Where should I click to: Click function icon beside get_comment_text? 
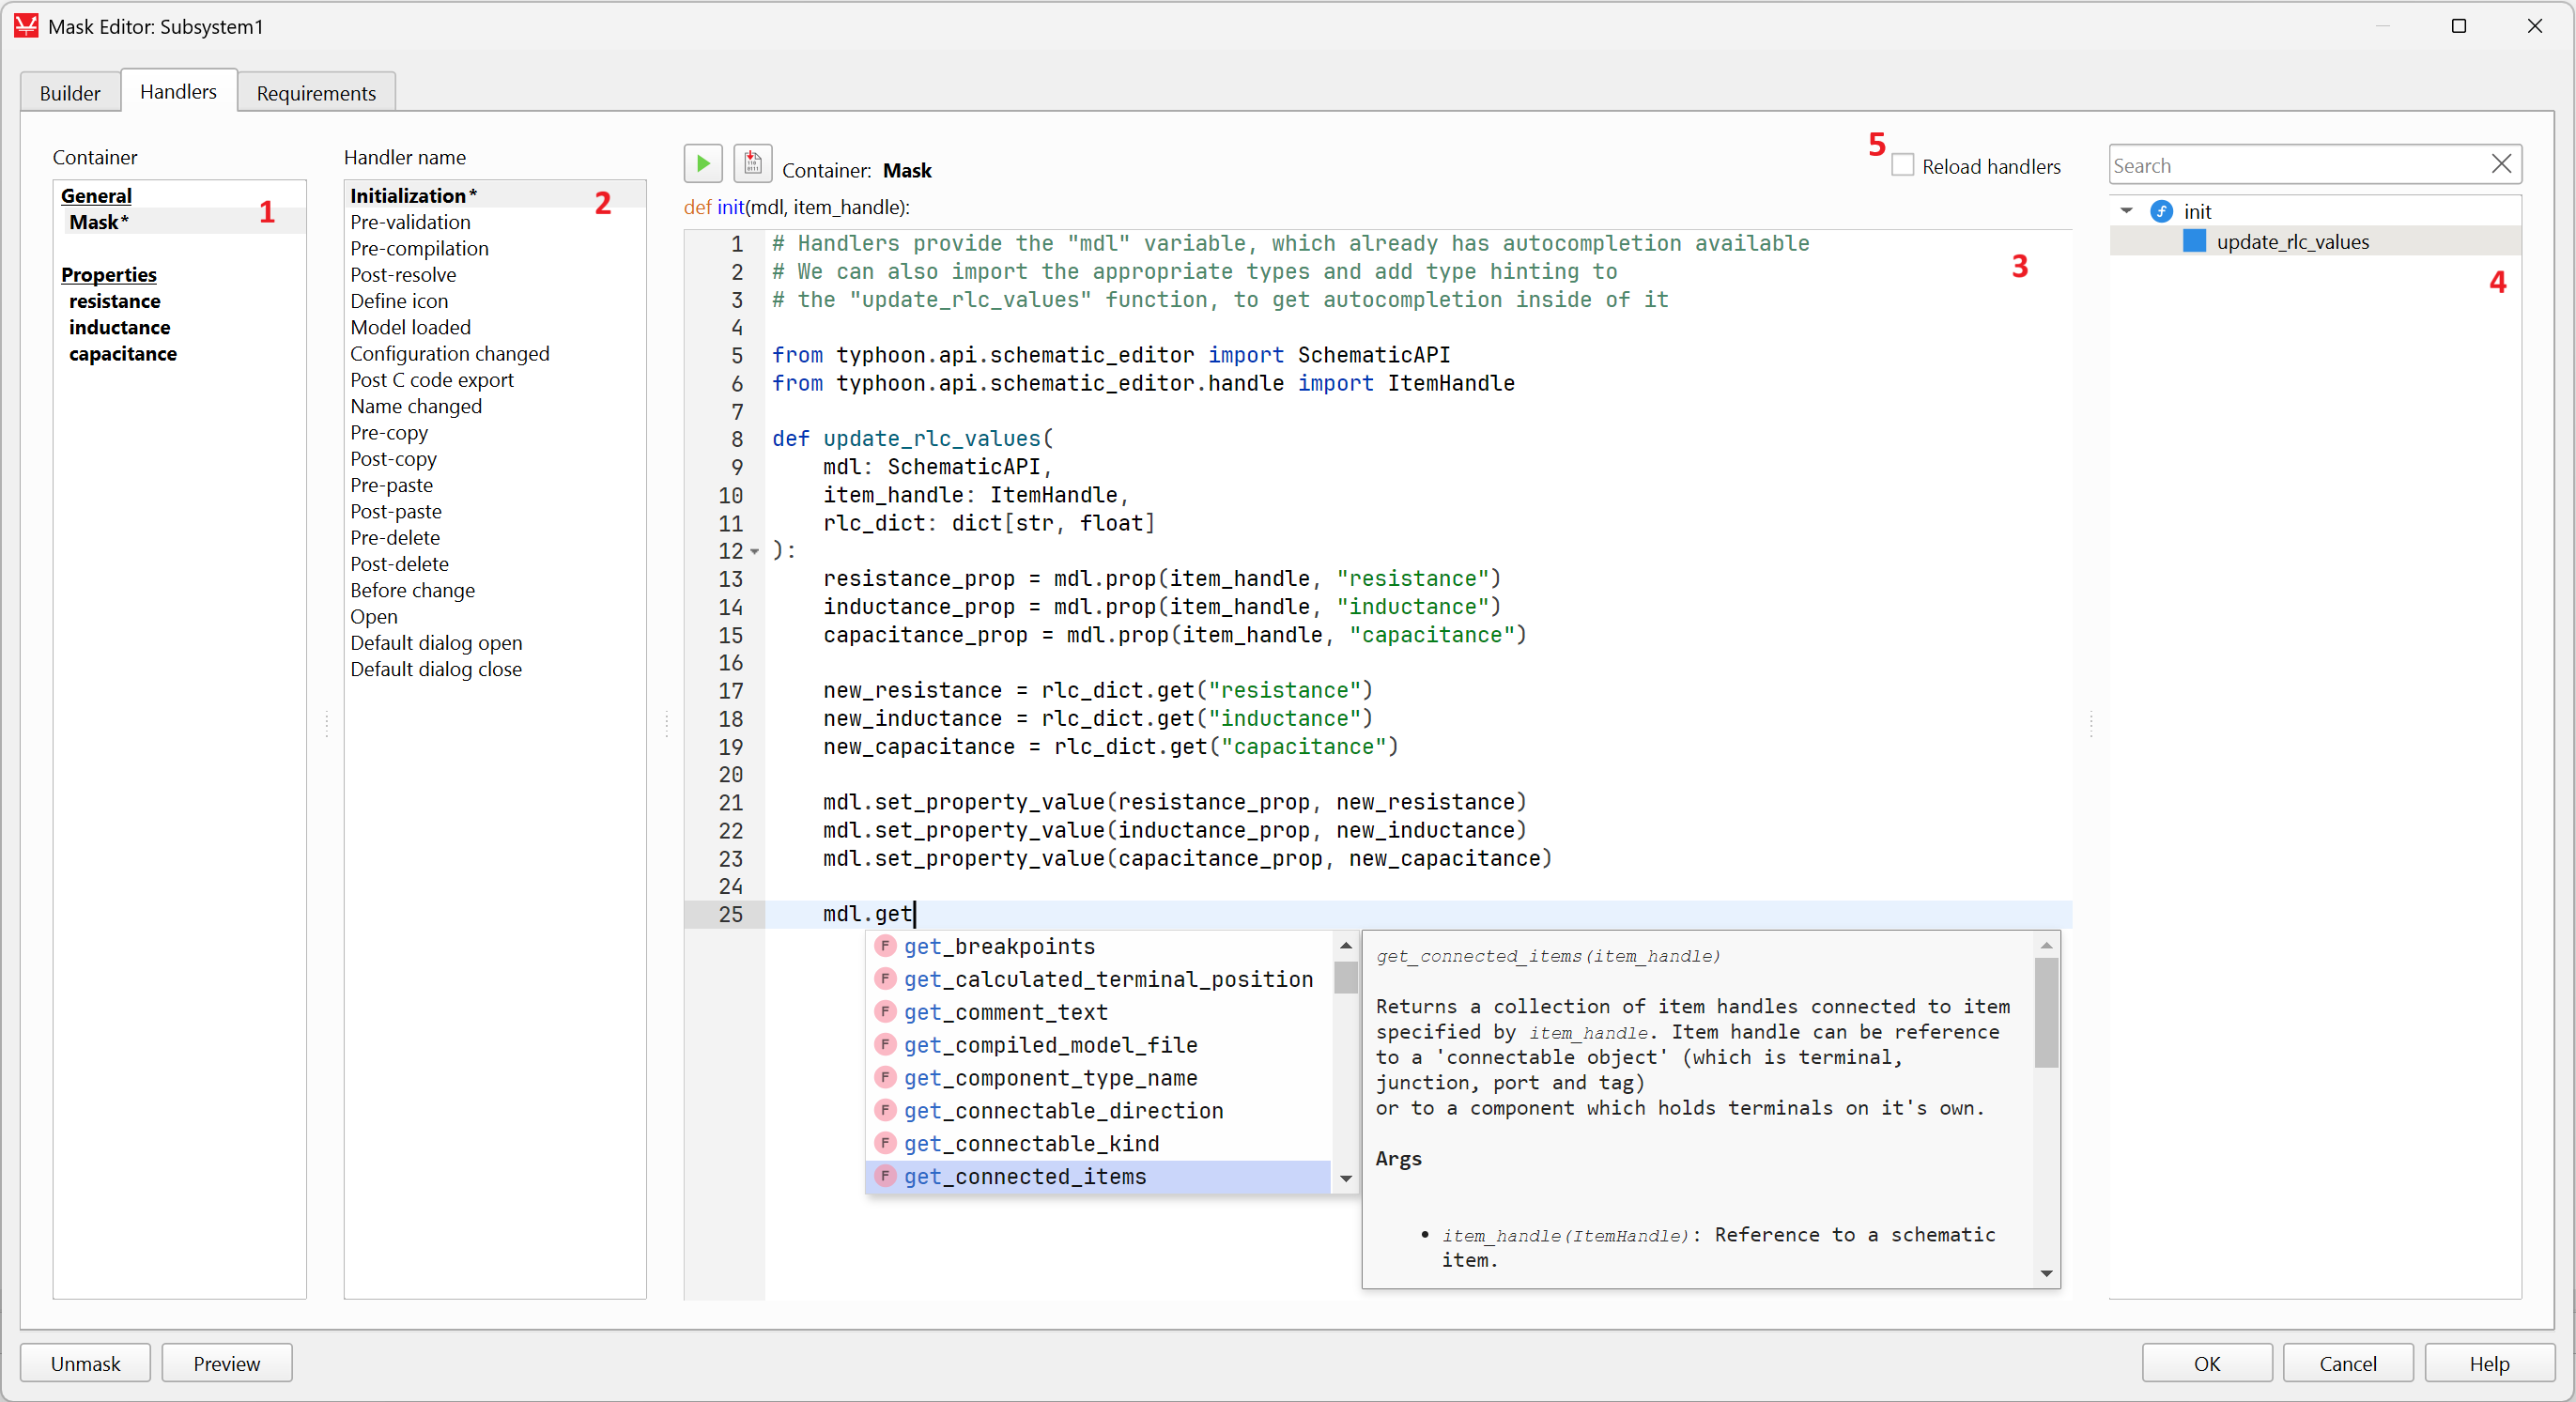tap(885, 1012)
